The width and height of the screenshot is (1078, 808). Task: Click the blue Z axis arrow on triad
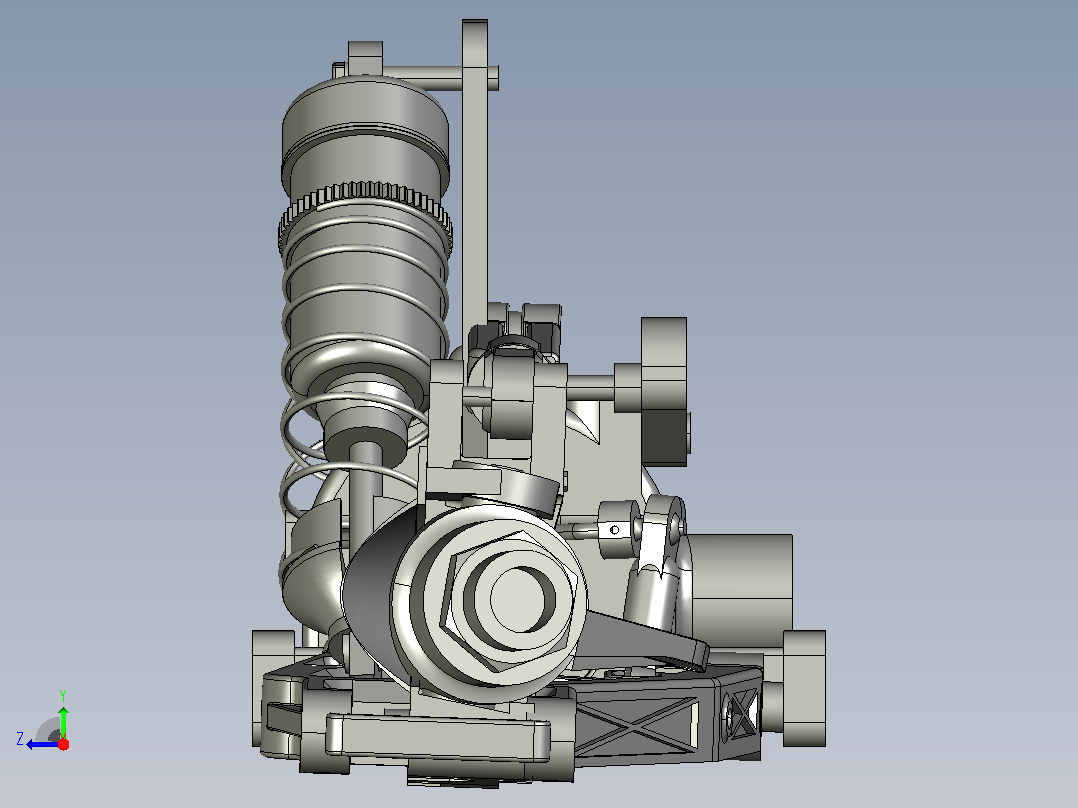[41, 745]
